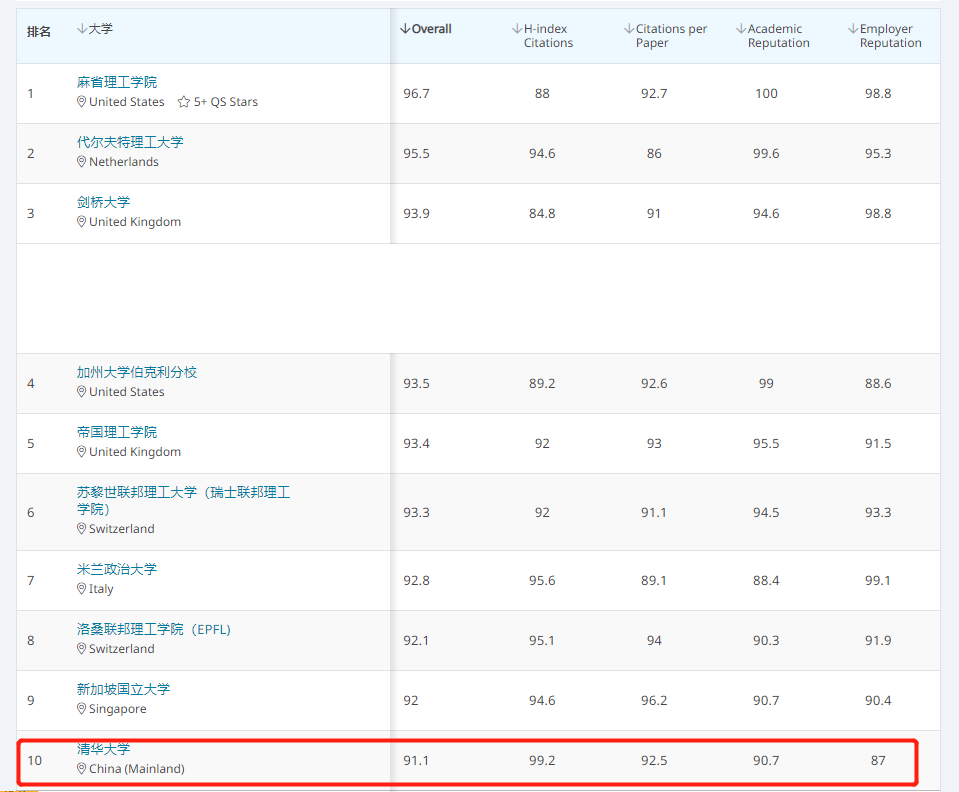Viewport: 959px width, 792px height.
Task: Select overall score 92.1 in EPFL row
Action: point(416,640)
